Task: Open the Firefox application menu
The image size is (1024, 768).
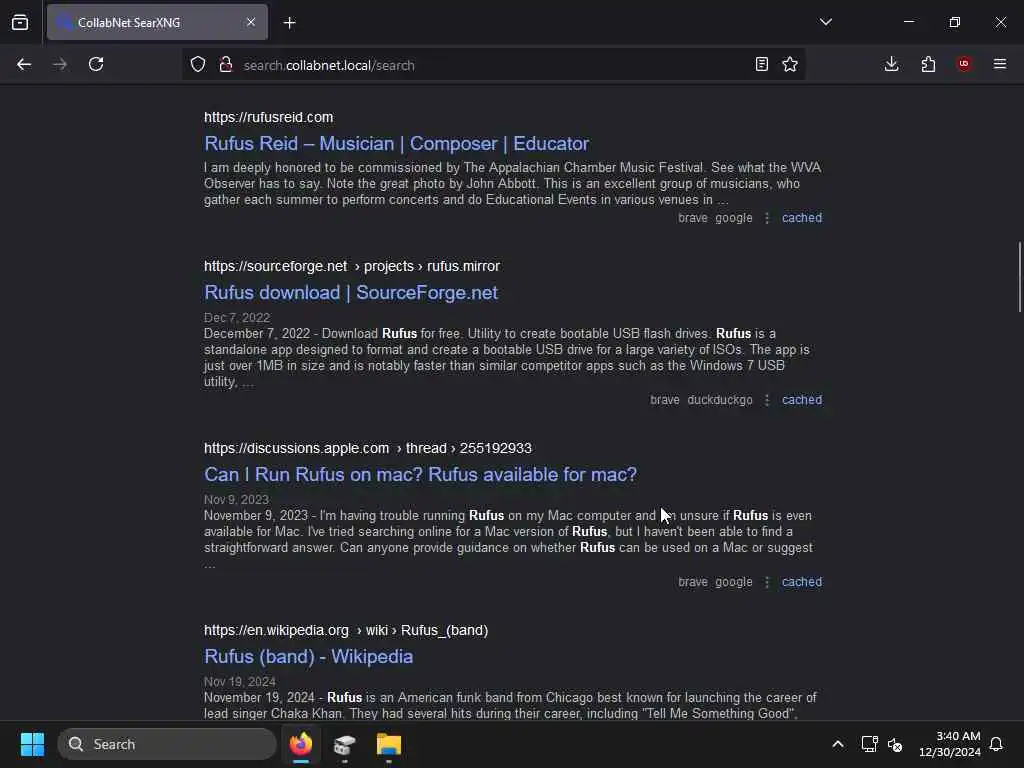Action: coord(1000,64)
